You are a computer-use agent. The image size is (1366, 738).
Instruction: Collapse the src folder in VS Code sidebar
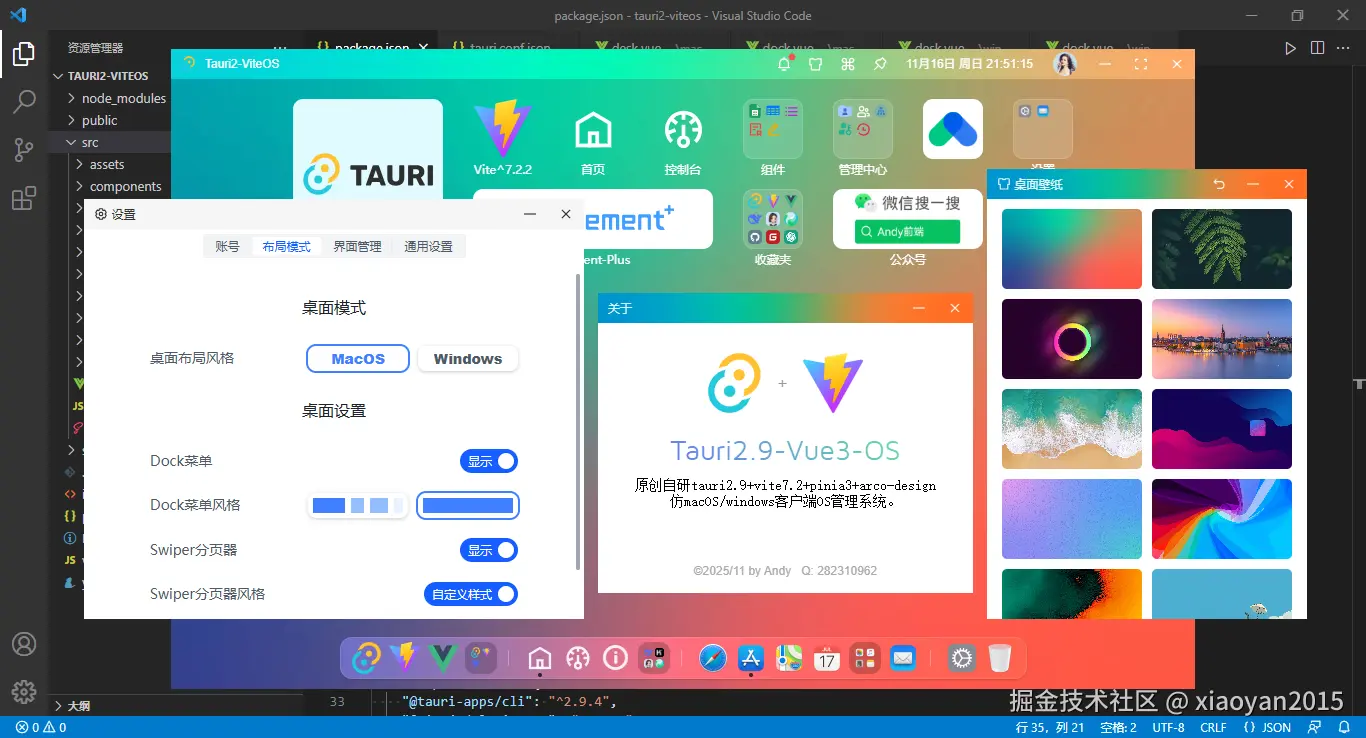[x=90, y=142]
